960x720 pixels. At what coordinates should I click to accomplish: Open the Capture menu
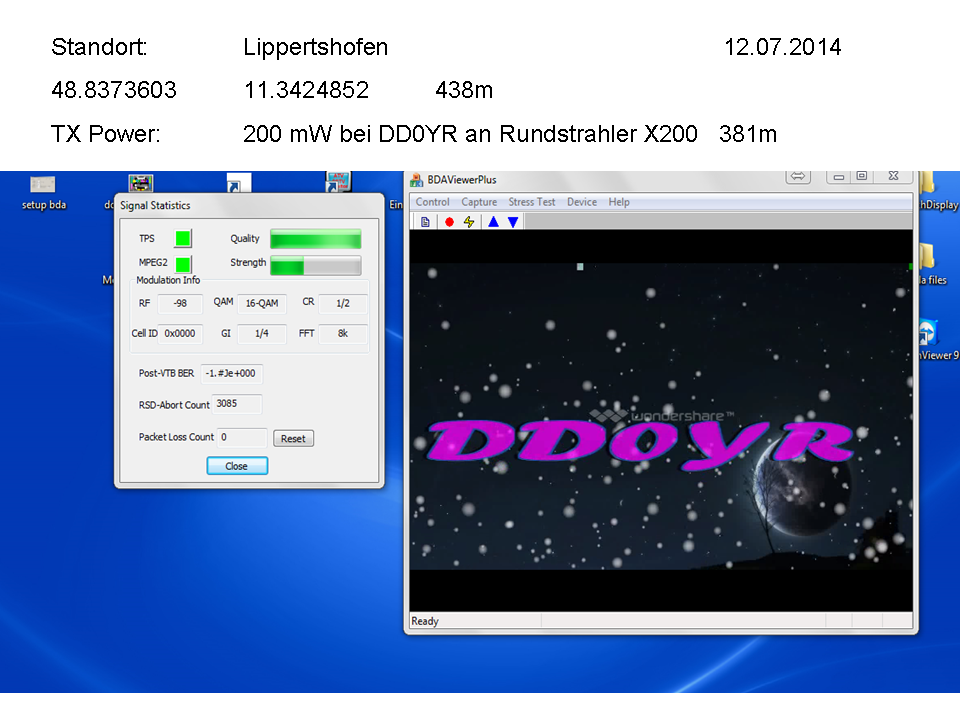479,202
